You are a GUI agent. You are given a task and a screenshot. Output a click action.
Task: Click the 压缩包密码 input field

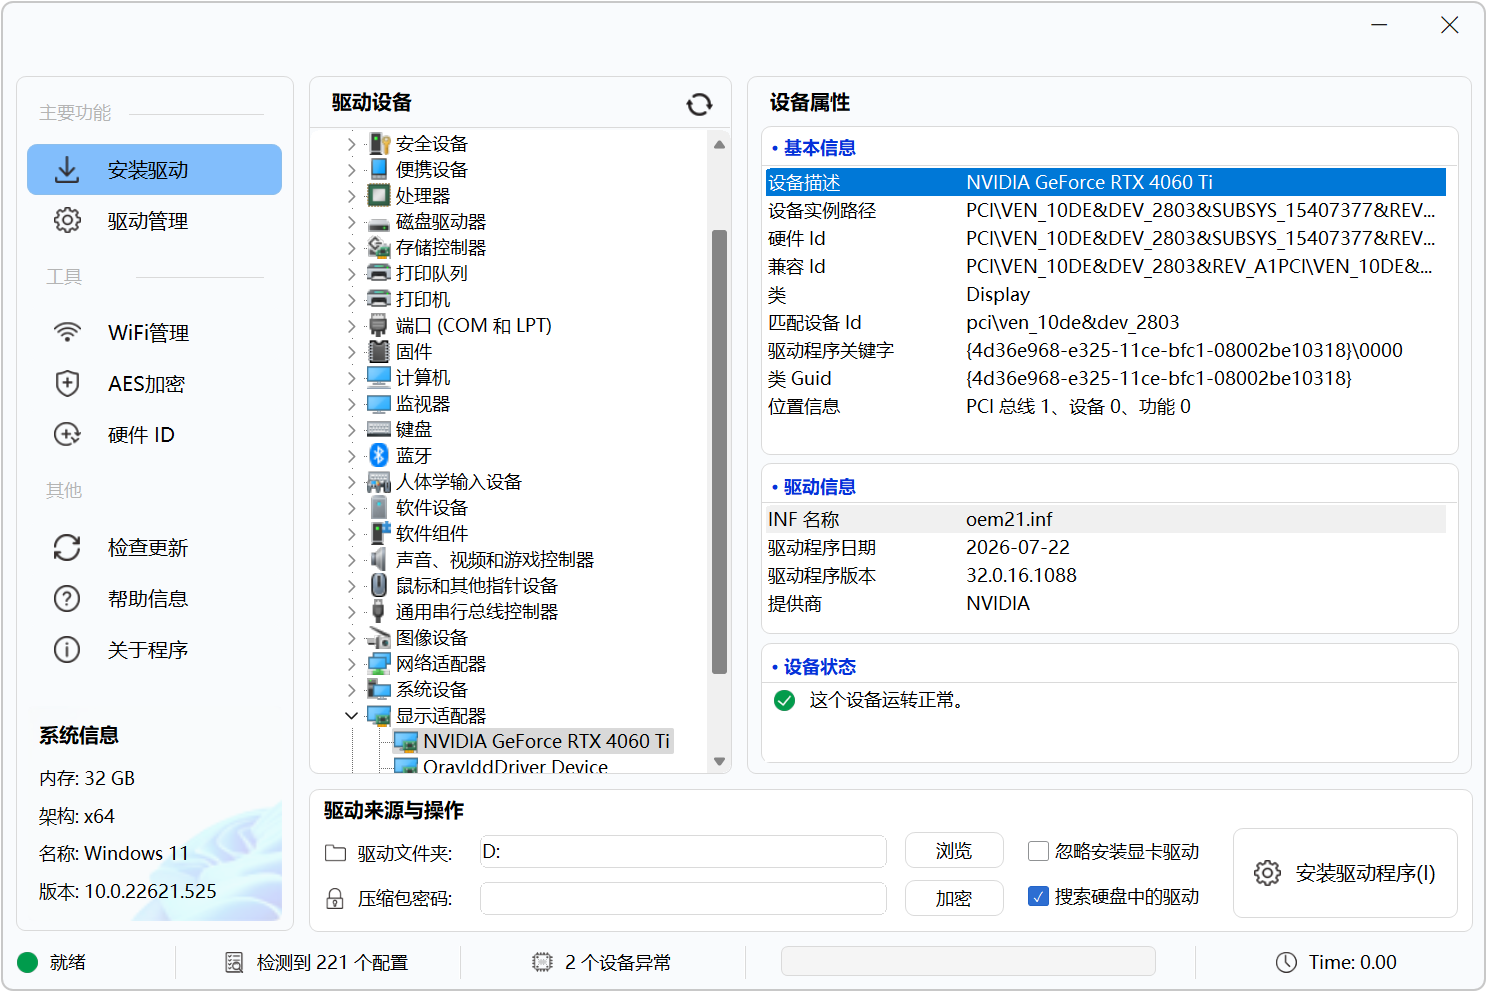pyautogui.click(x=683, y=898)
